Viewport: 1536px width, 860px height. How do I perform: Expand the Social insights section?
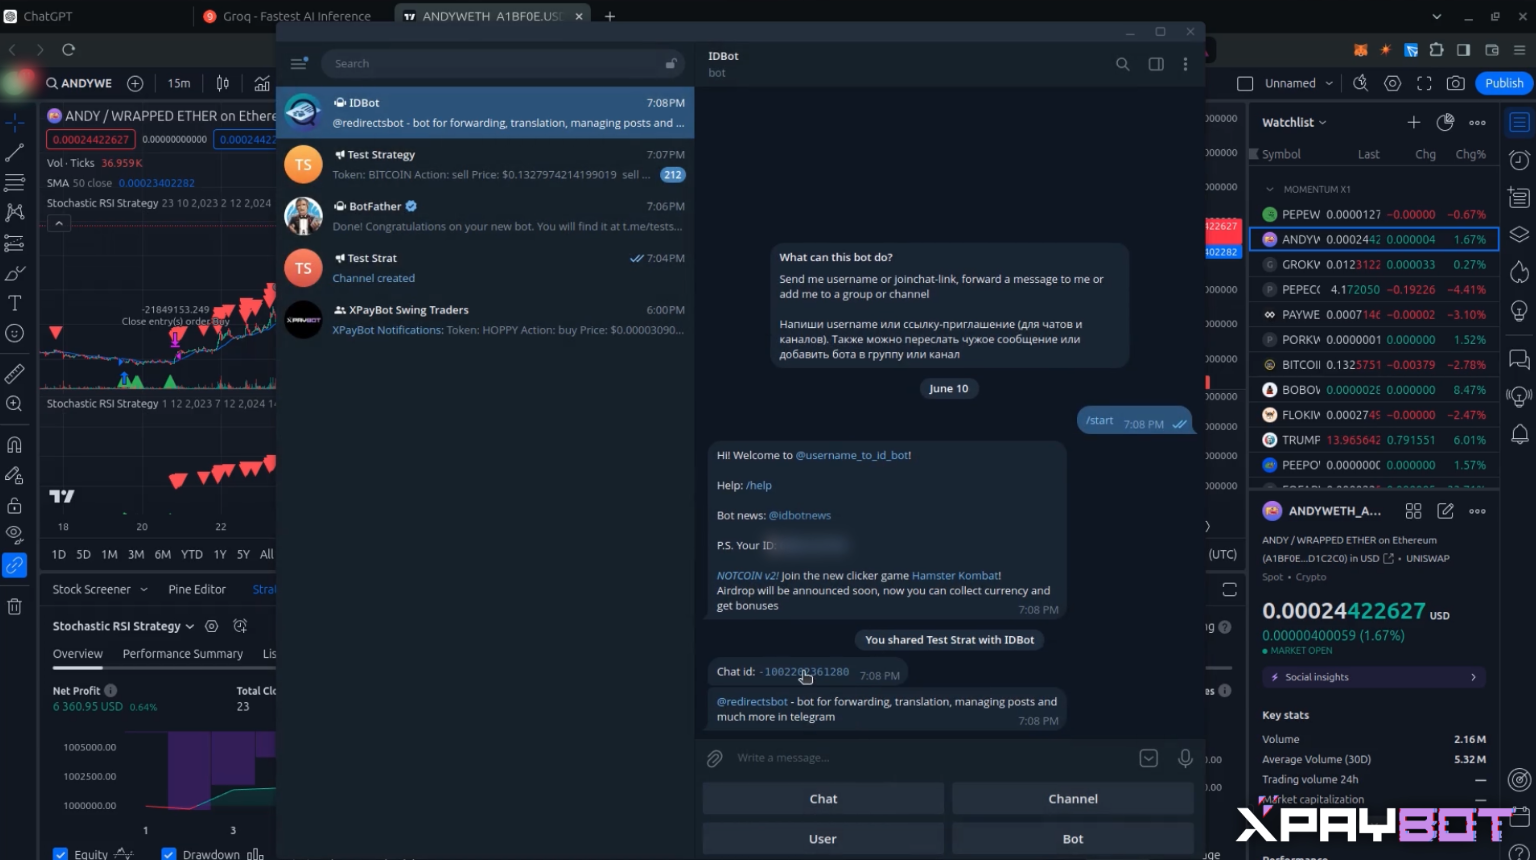pyautogui.click(x=1374, y=677)
